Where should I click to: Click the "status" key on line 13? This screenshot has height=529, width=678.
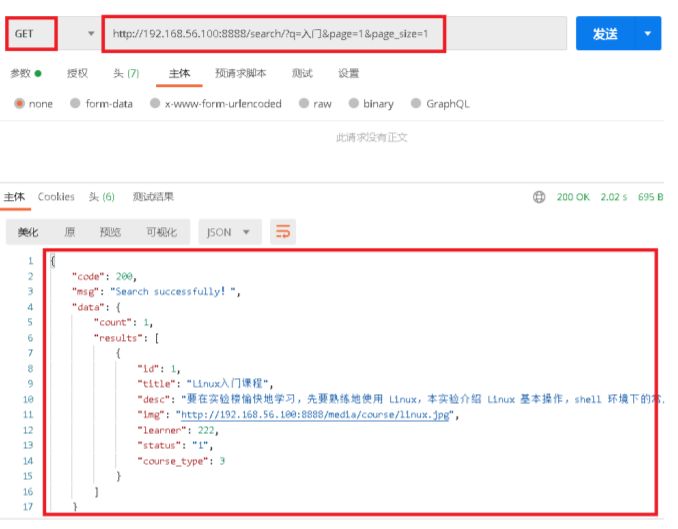pos(159,445)
